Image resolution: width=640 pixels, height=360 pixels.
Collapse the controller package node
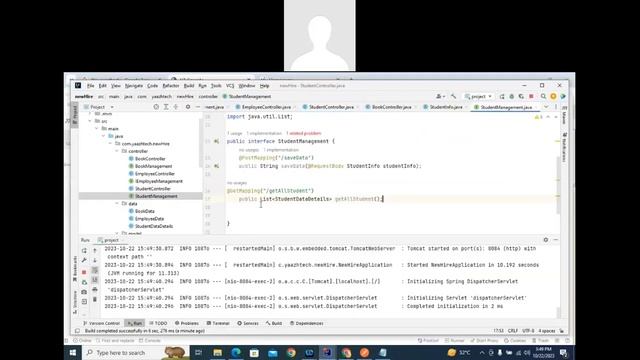click(117, 151)
